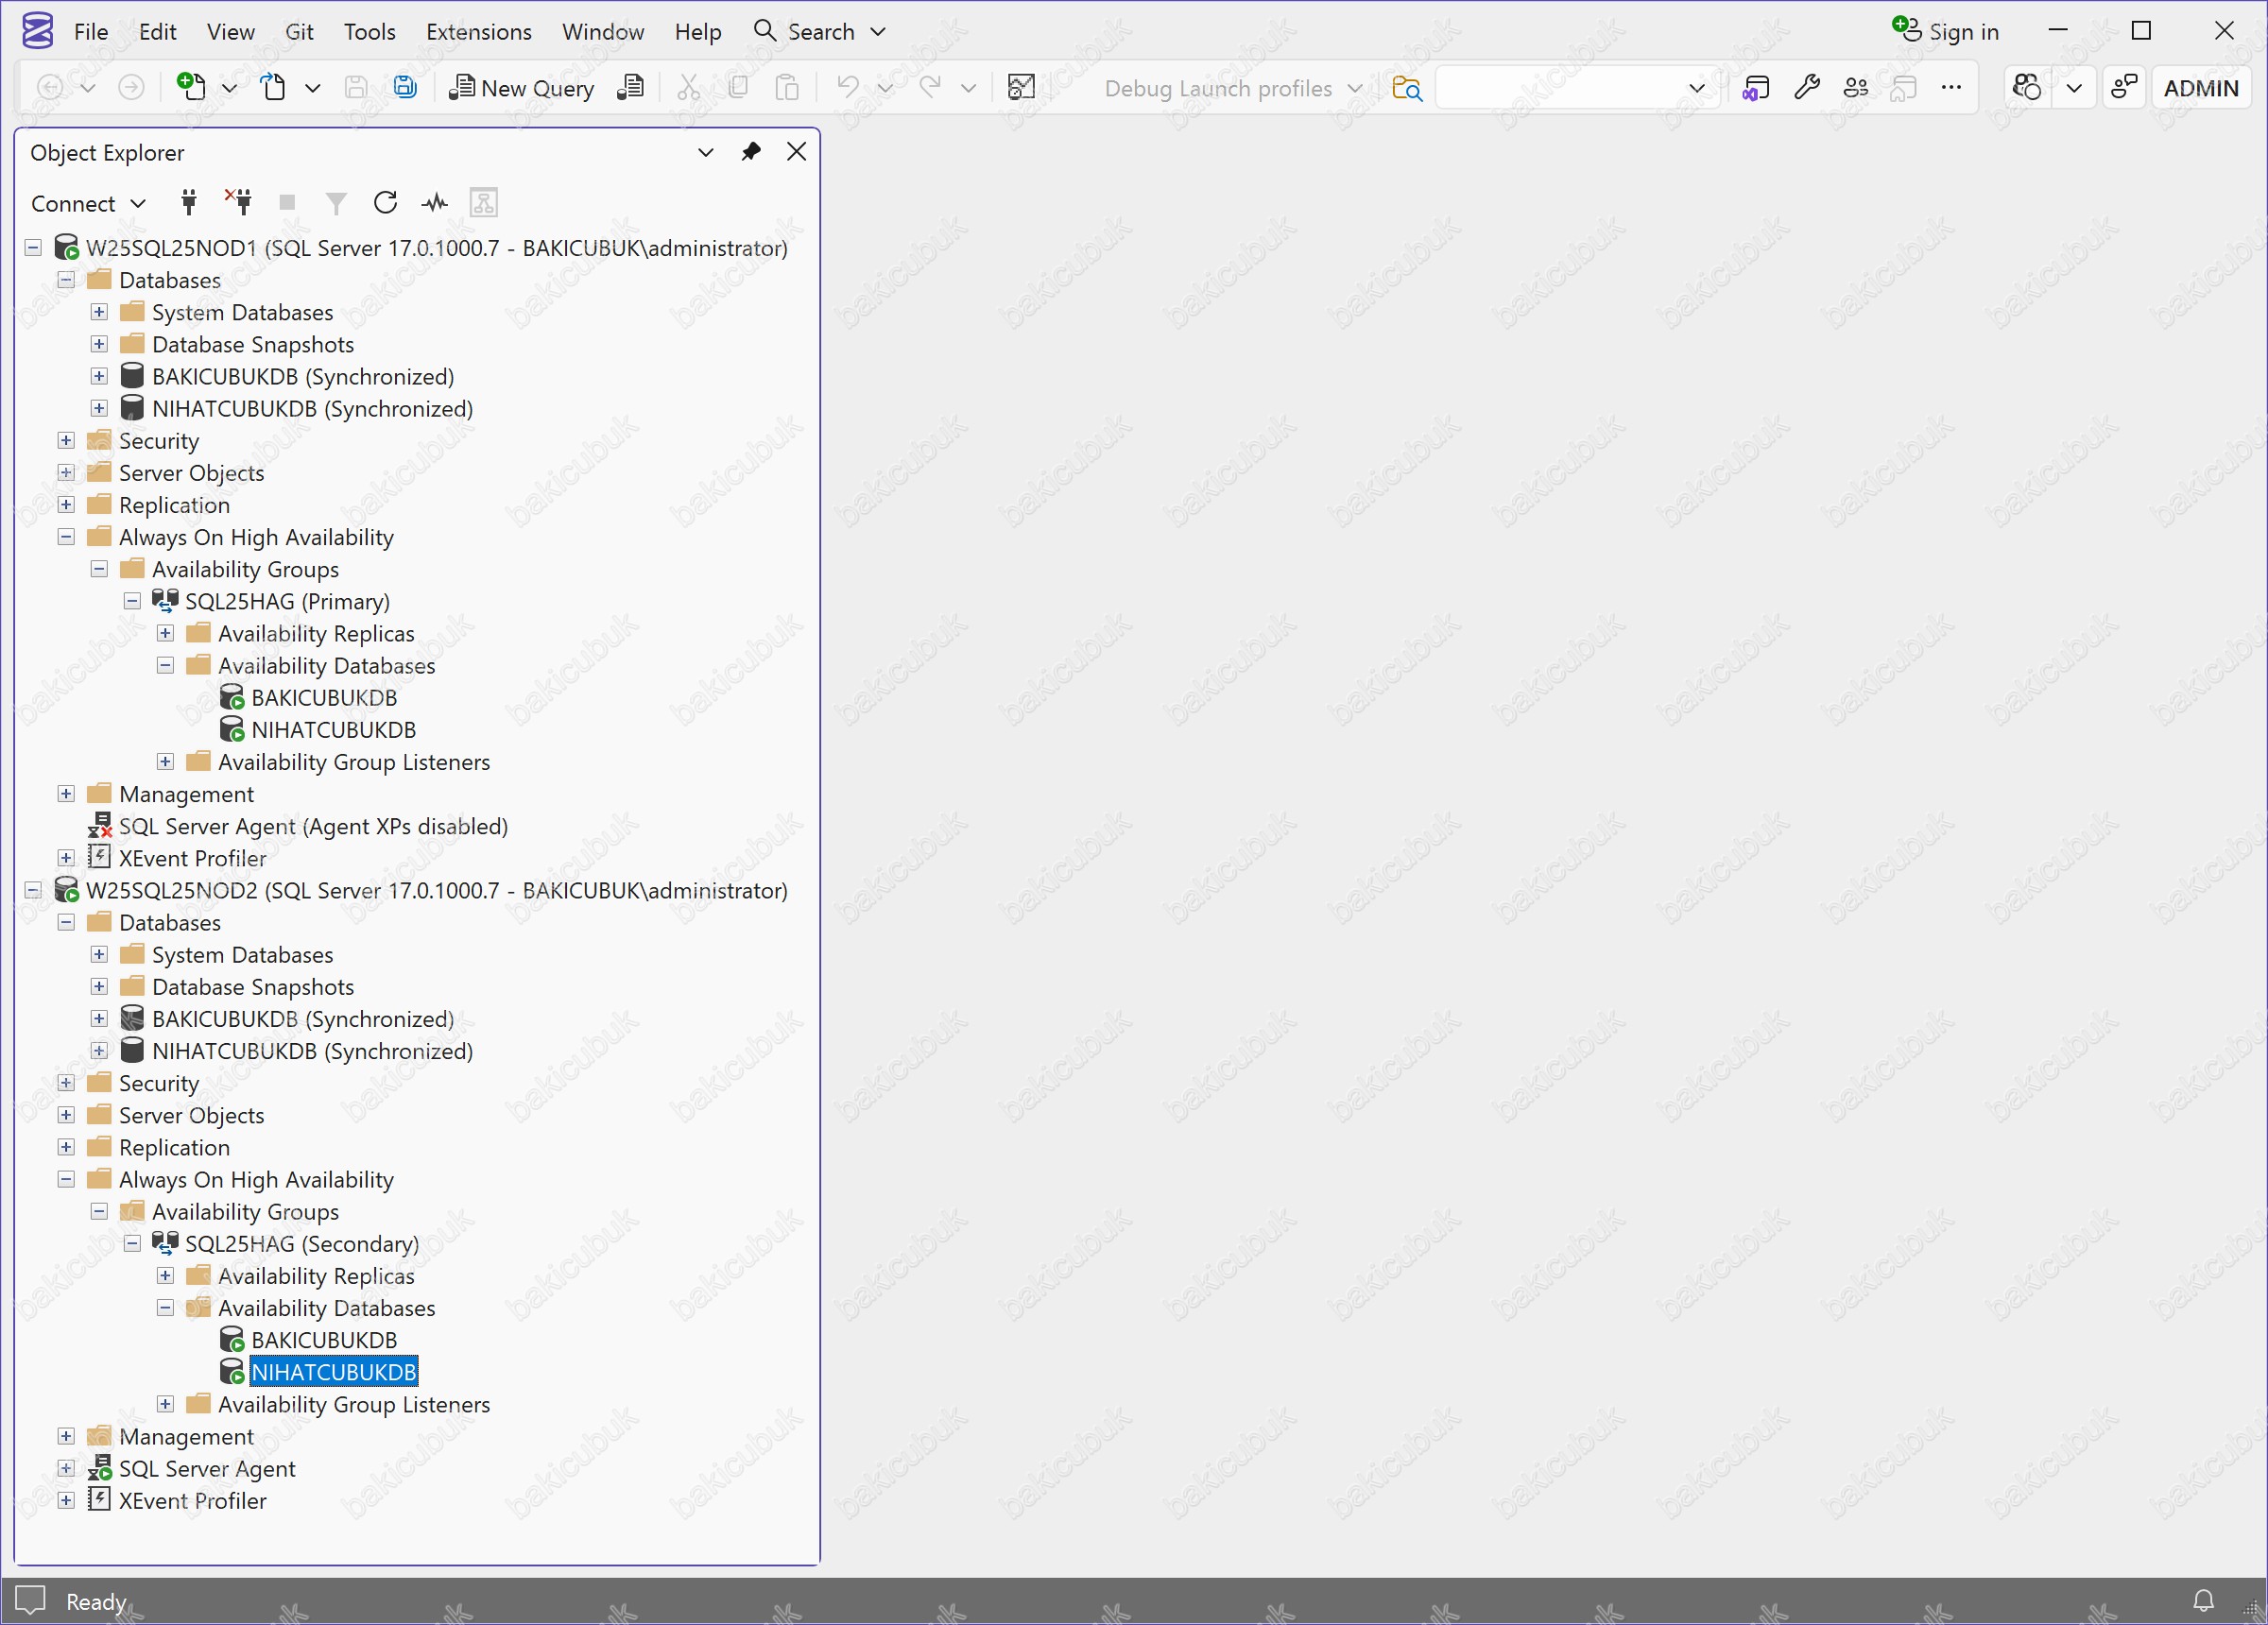Open the Connect dropdown in Object Explorer
Image resolution: width=2268 pixels, height=1625 pixels.
[x=88, y=203]
